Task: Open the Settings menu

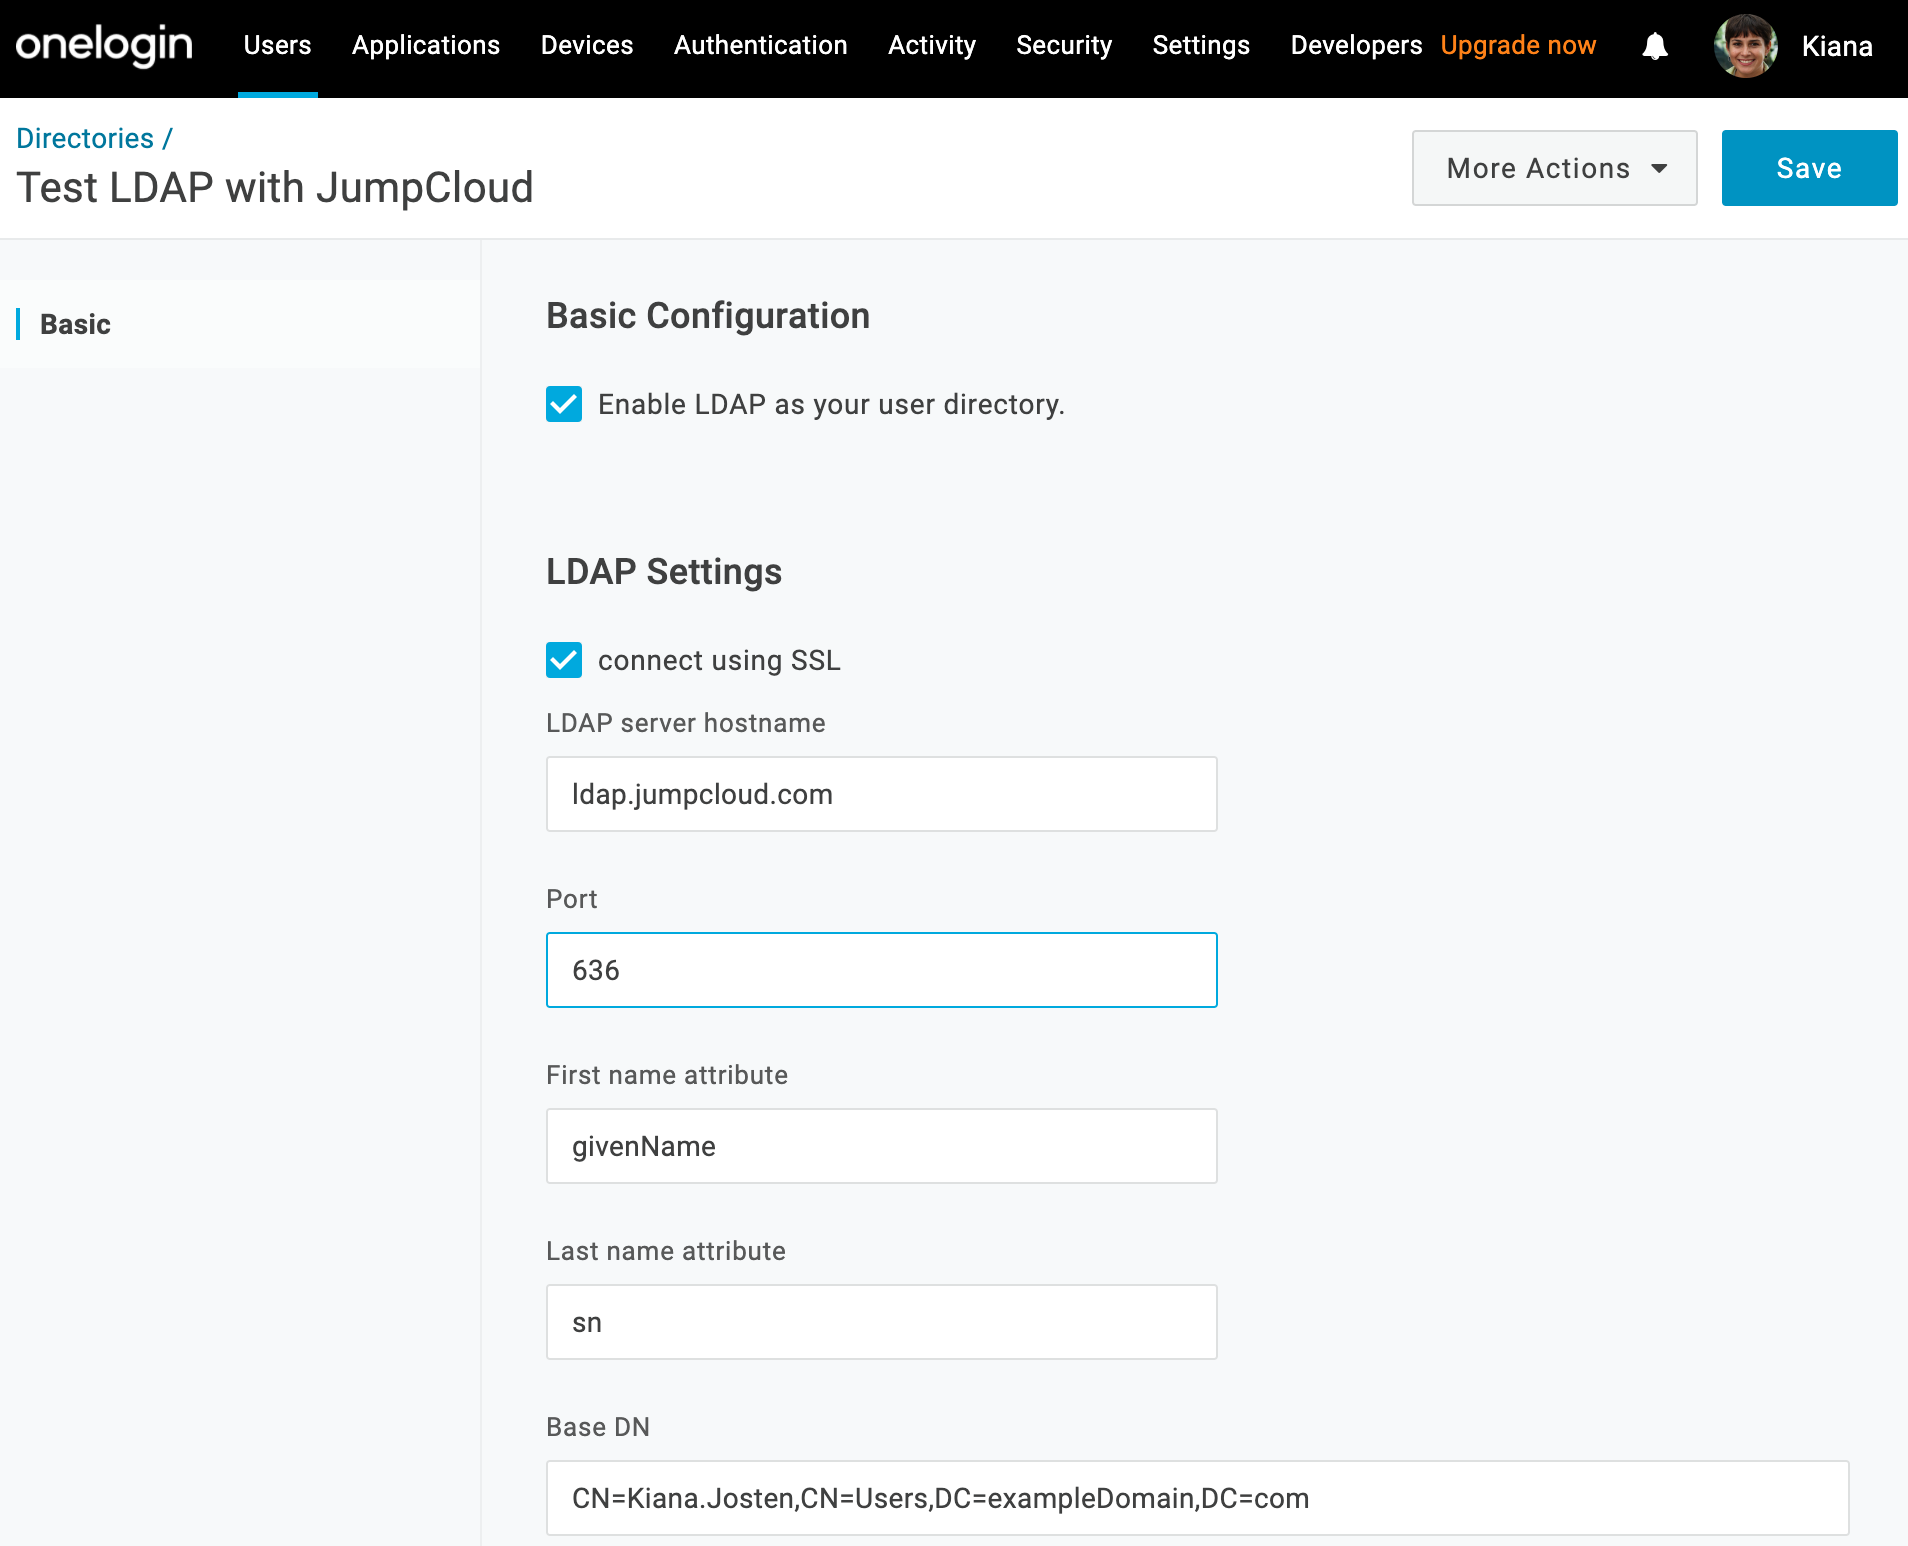Action: point(1200,46)
